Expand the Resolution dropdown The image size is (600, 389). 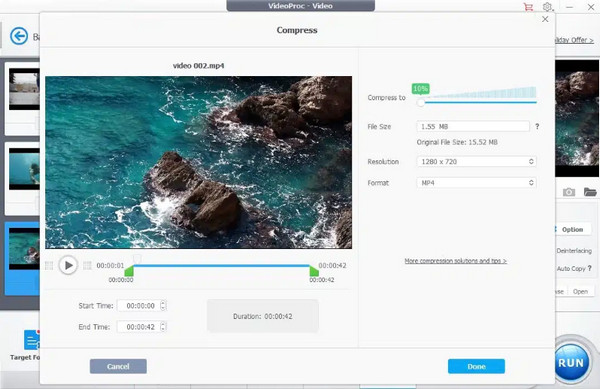coord(476,161)
